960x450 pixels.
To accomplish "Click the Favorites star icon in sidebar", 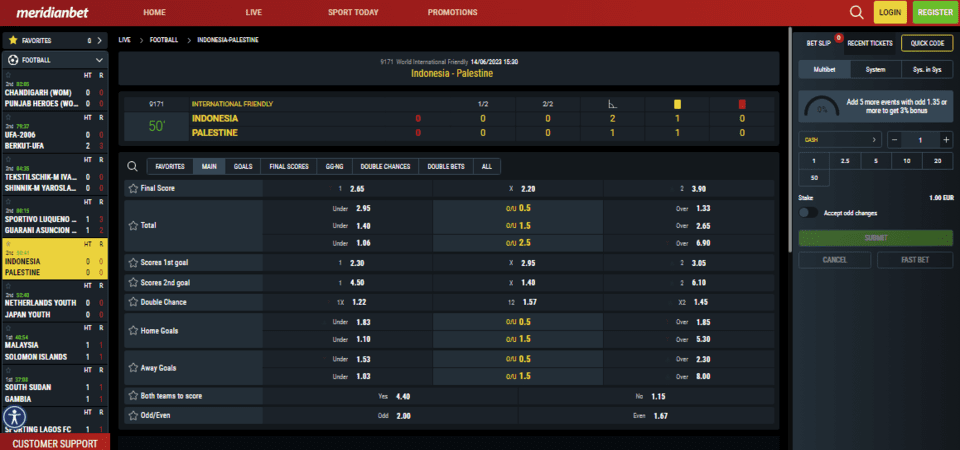I will (13, 40).
